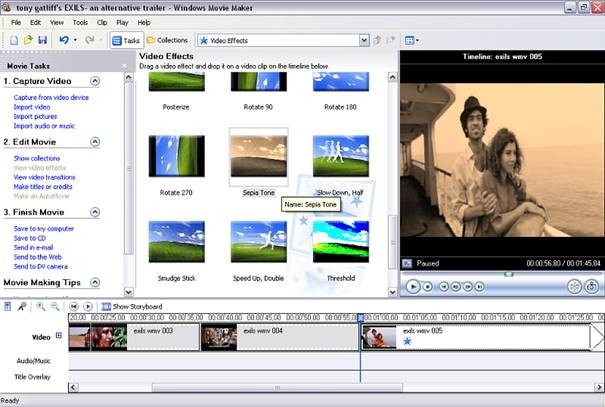Click Import audio or music link

pyautogui.click(x=44, y=126)
